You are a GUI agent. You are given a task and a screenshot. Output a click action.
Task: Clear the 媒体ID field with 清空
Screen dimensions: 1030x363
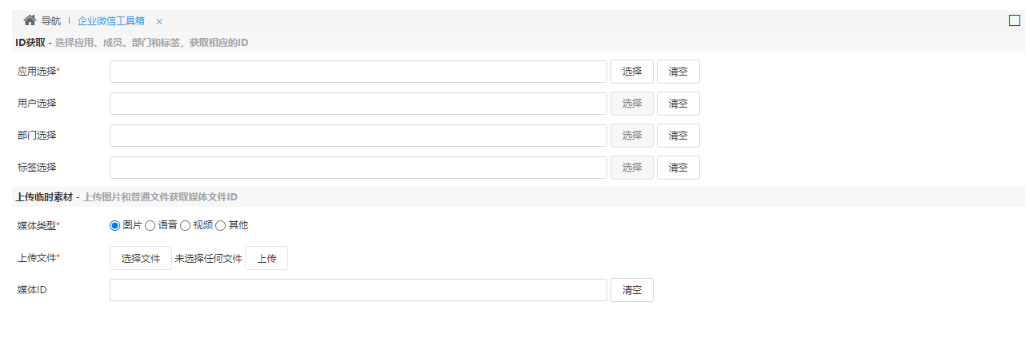click(632, 290)
